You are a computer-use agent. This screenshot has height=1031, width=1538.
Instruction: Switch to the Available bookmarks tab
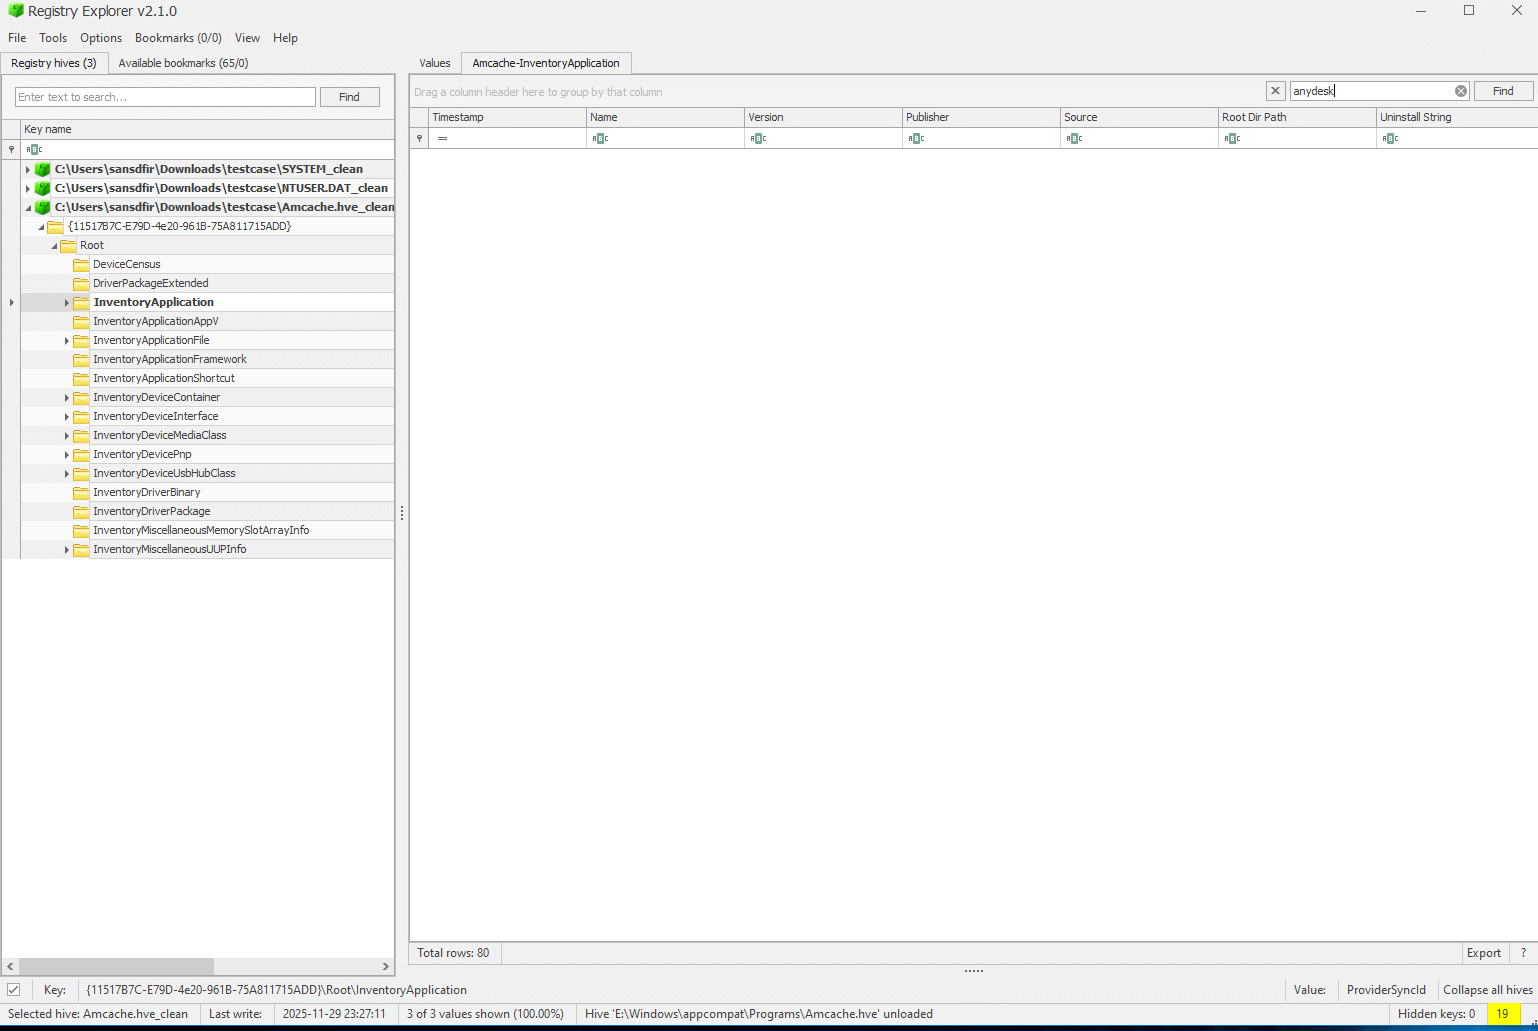coord(183,62)
